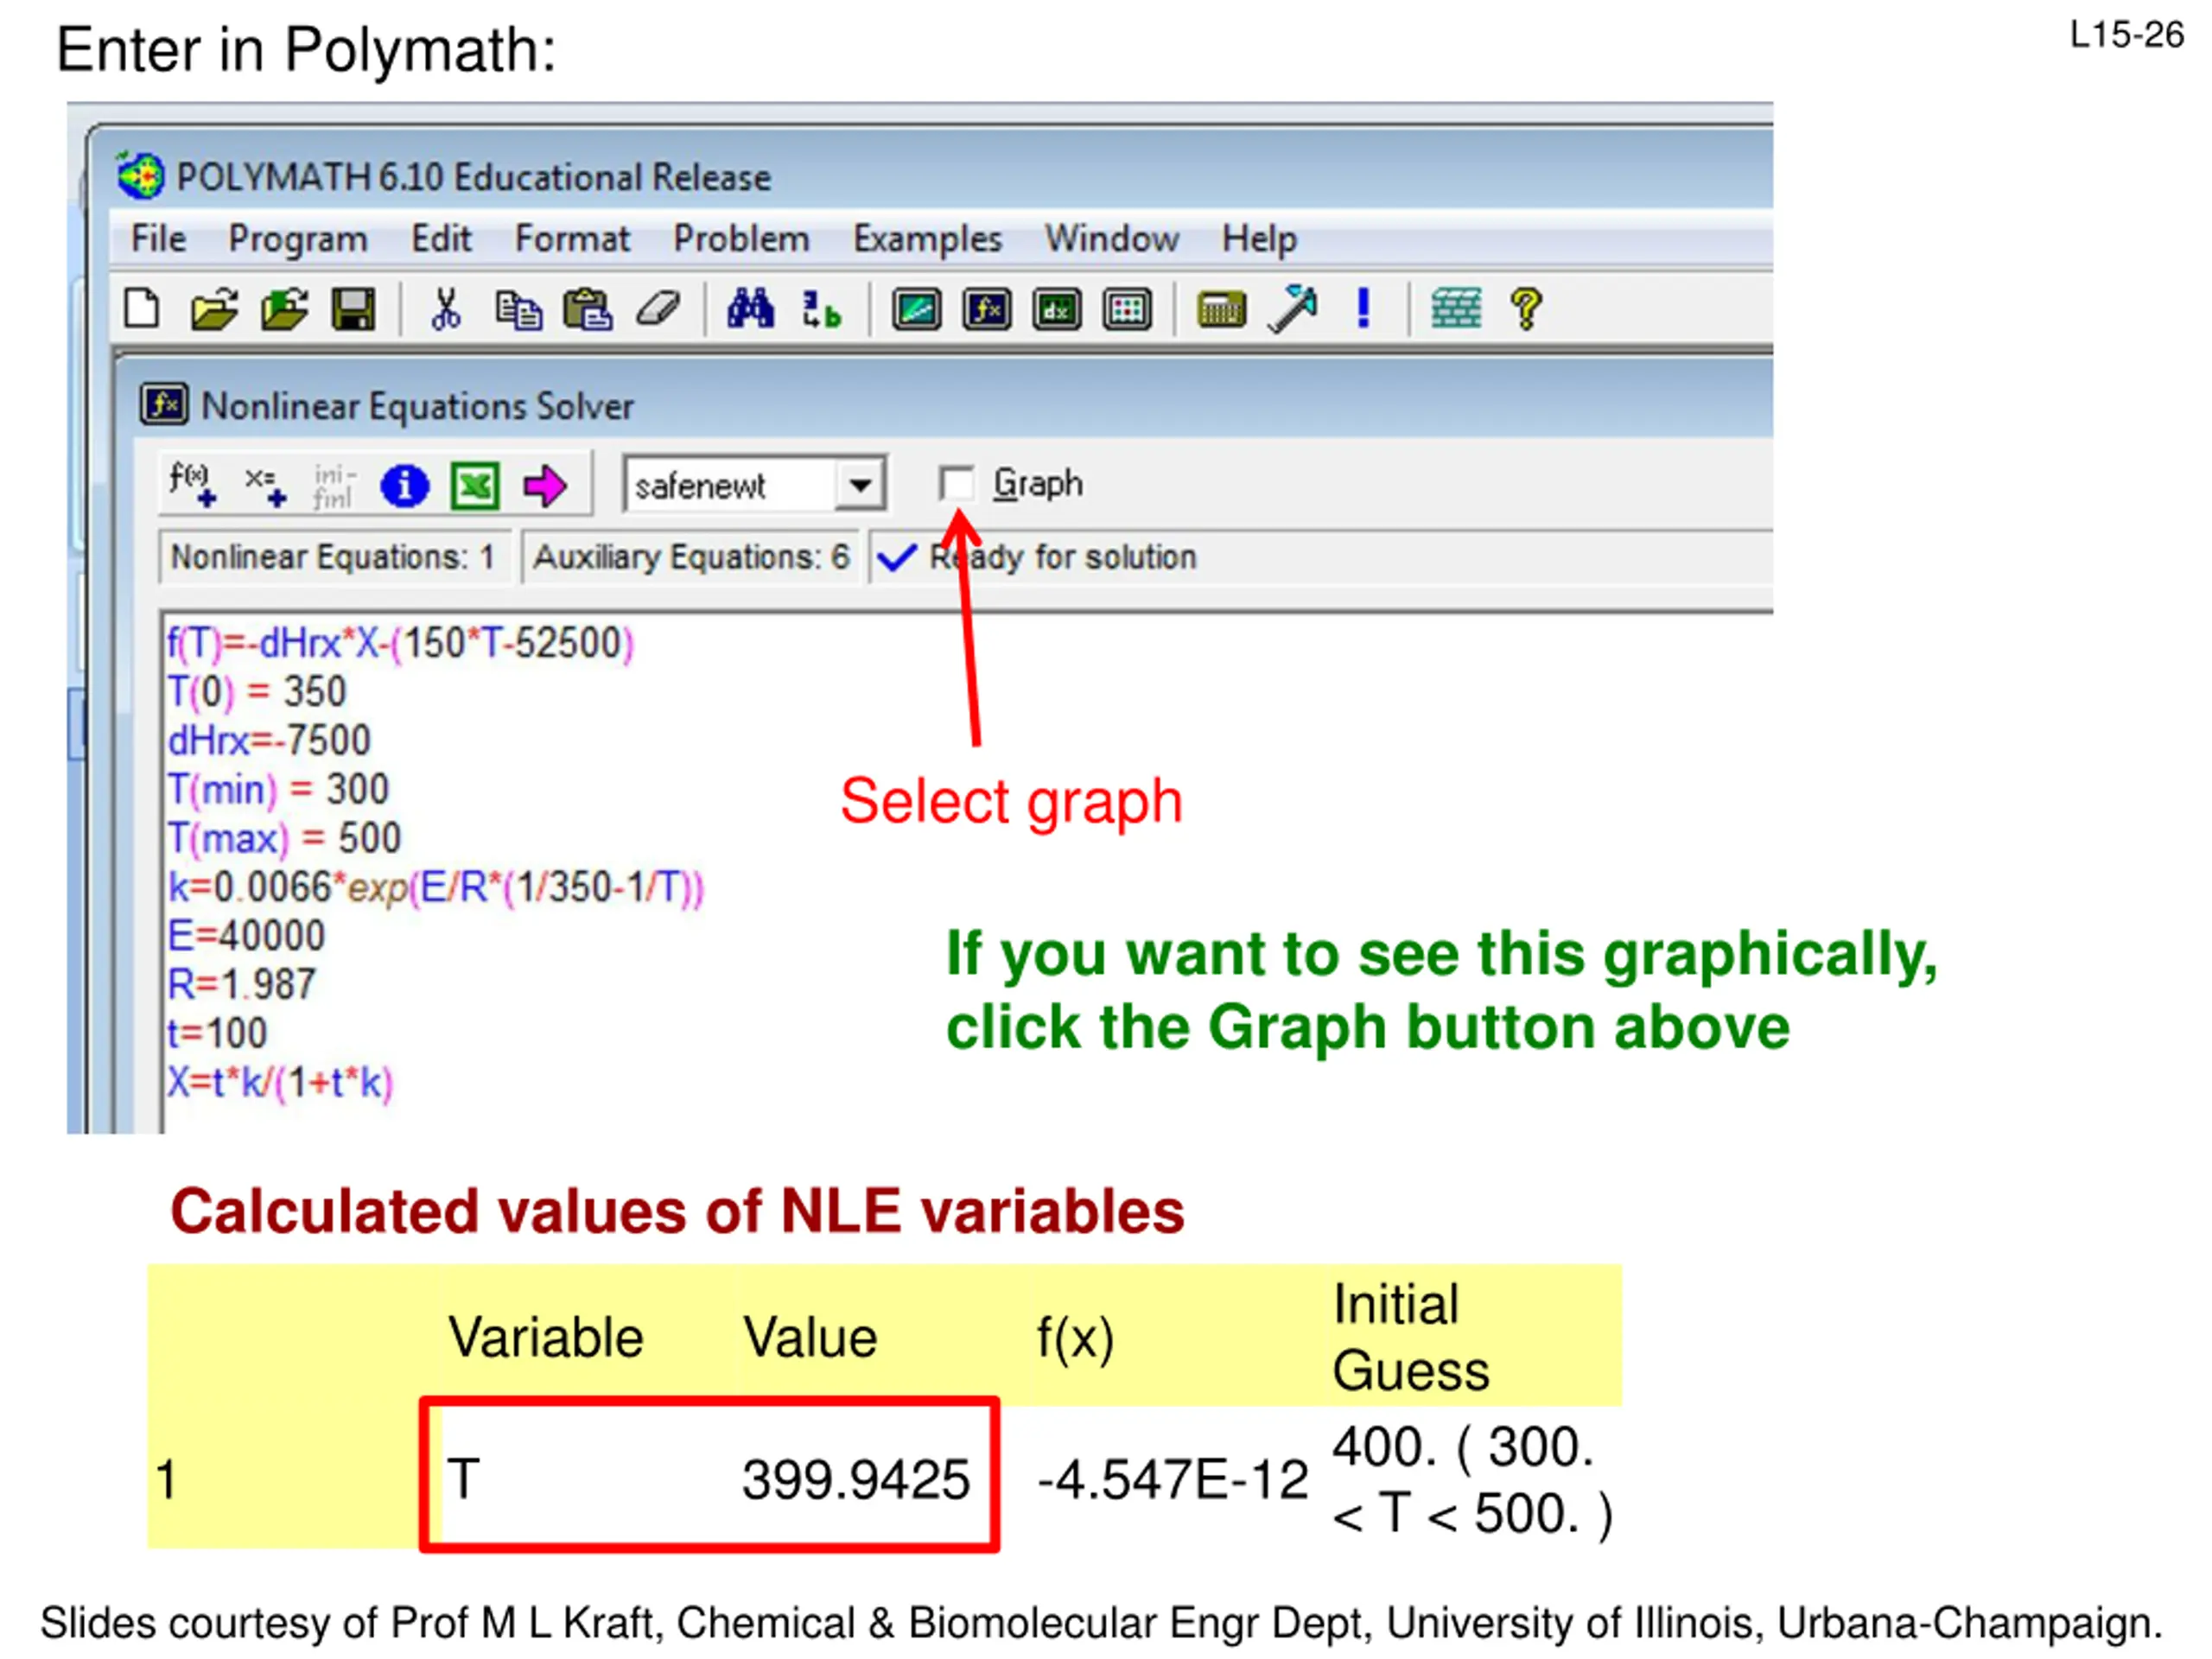Open the regression graph program icon

click(917, 310)
